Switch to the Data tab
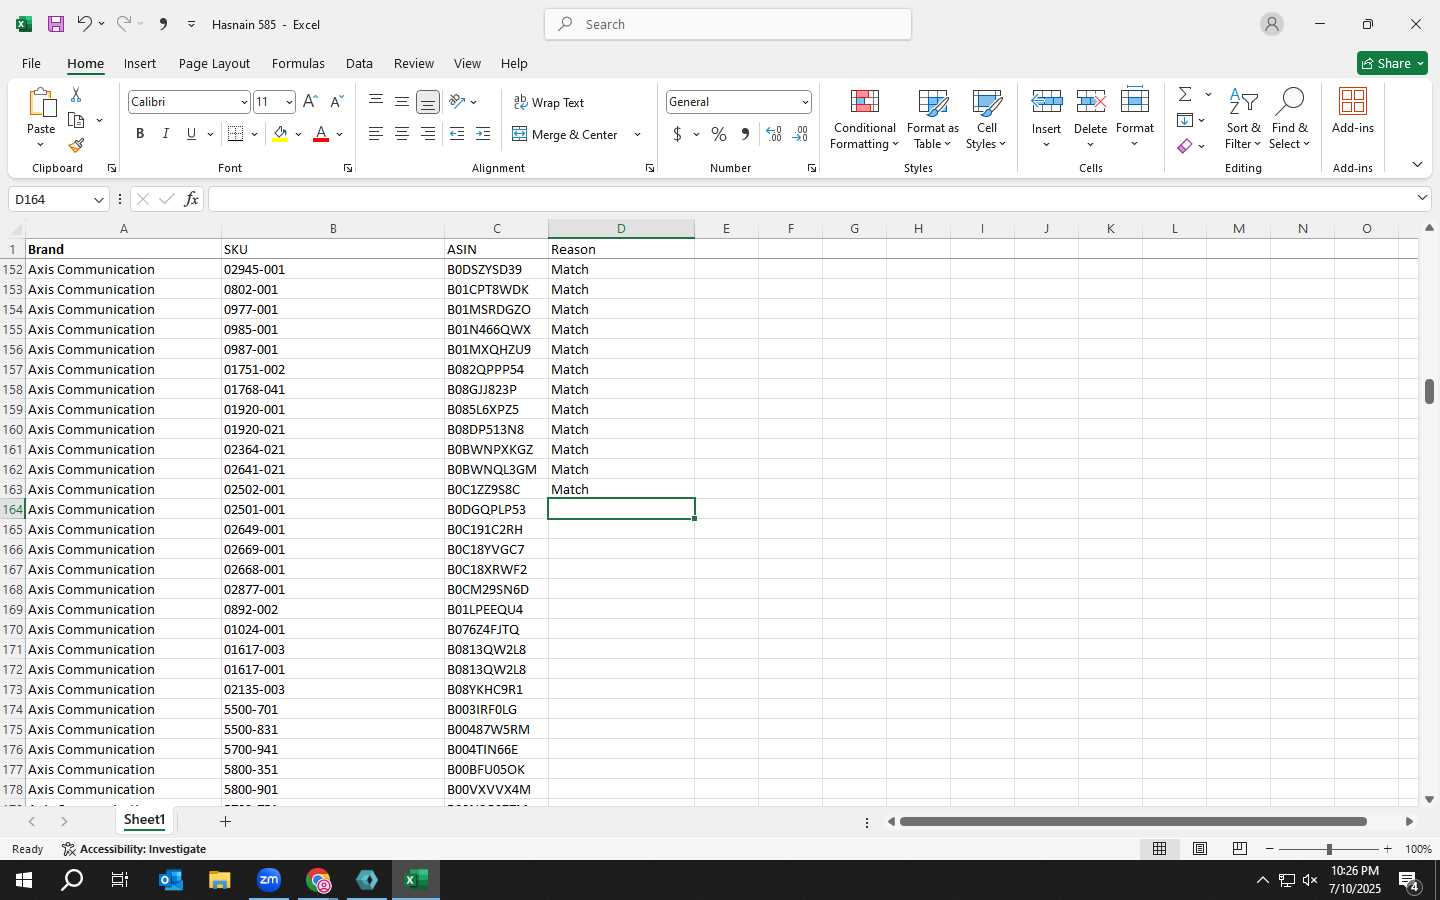 click(359, 63)
